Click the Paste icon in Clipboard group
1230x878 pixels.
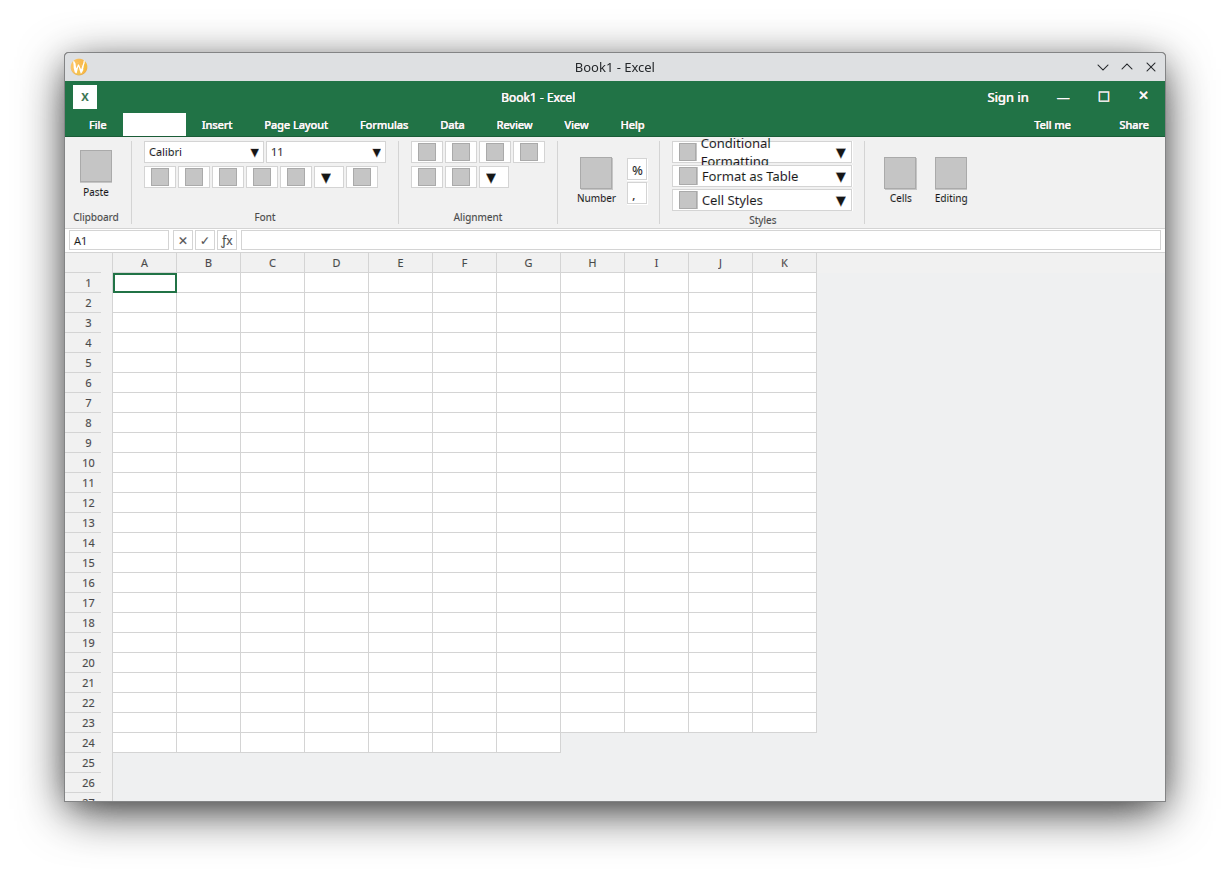96,166
